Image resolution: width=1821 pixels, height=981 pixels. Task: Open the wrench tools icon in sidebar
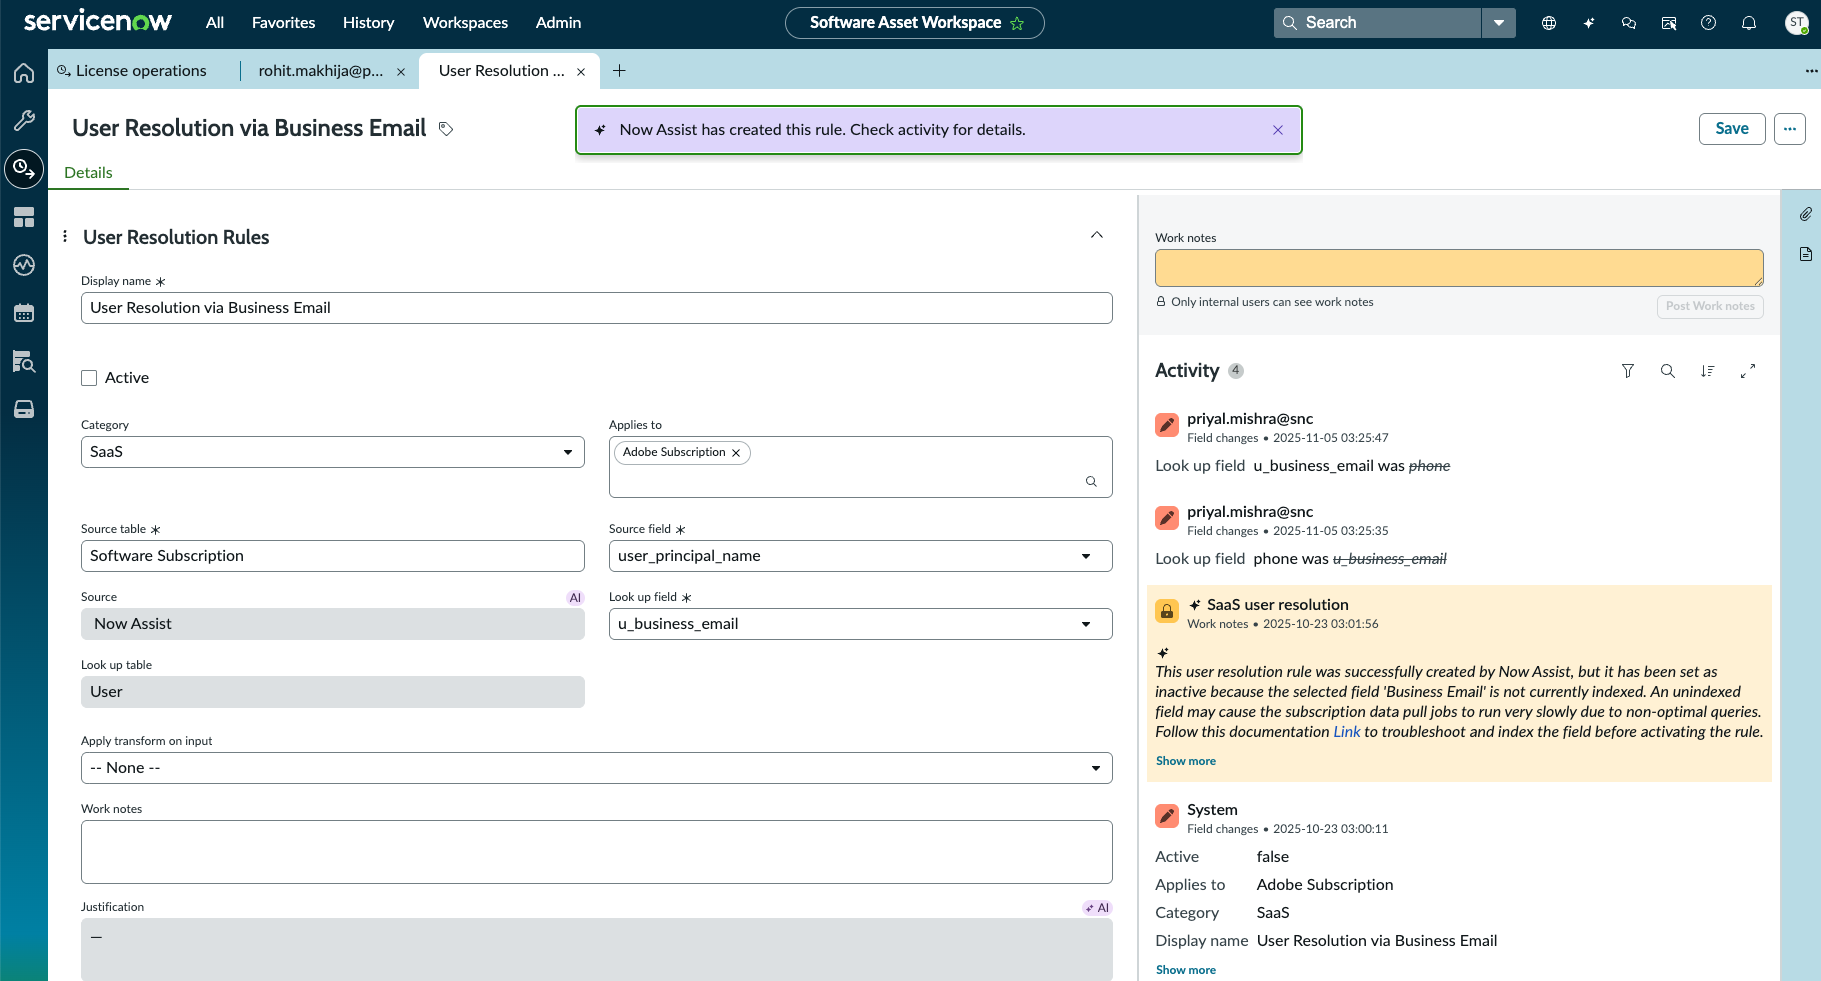coord(24,121)
